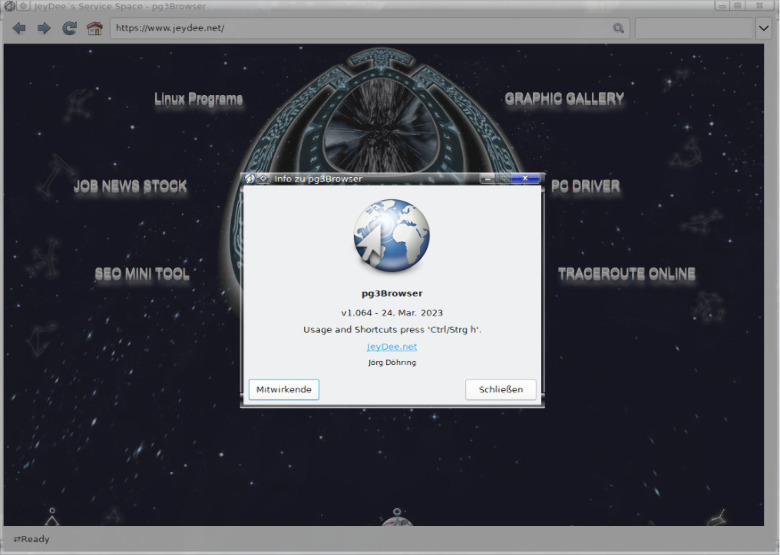
Task: Close the Info zu pg3Browser dialog
Action: coord(525,178)
